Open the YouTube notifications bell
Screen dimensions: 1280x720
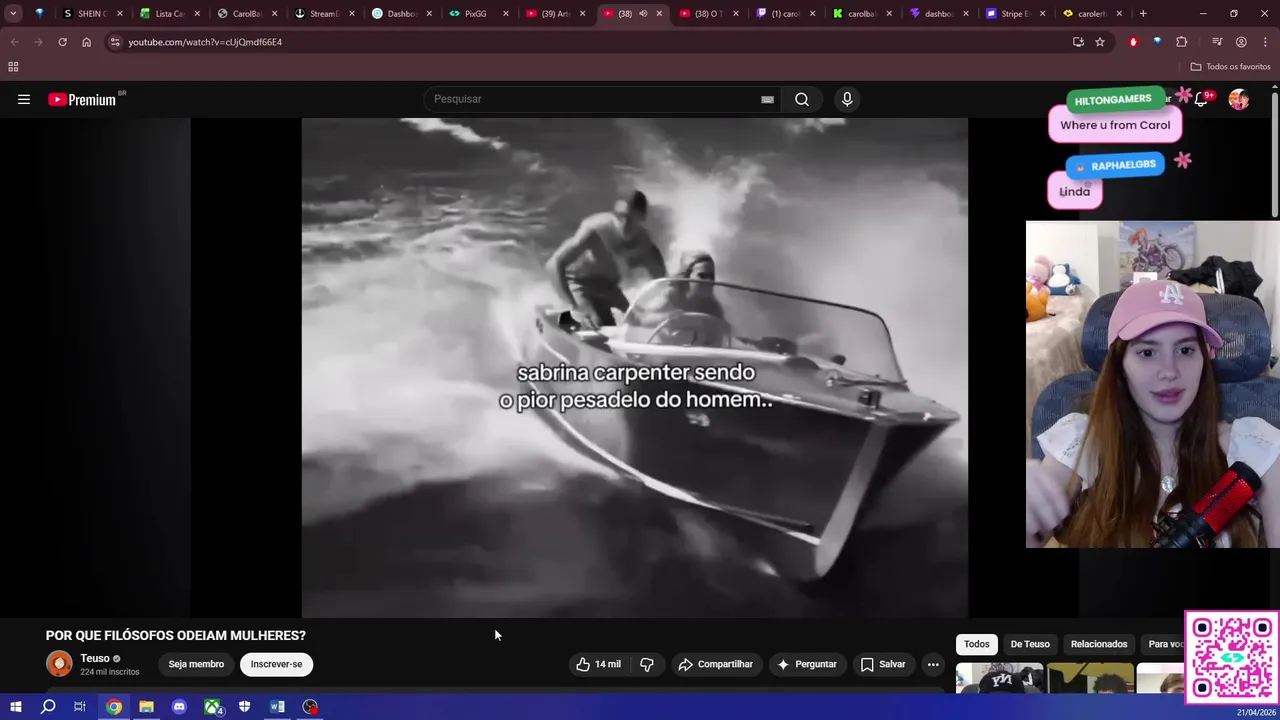tap(1201, 99)
